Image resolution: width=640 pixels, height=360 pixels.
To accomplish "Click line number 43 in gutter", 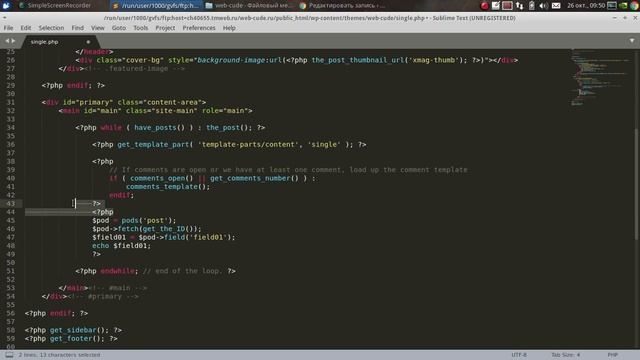I will point(11,203).
